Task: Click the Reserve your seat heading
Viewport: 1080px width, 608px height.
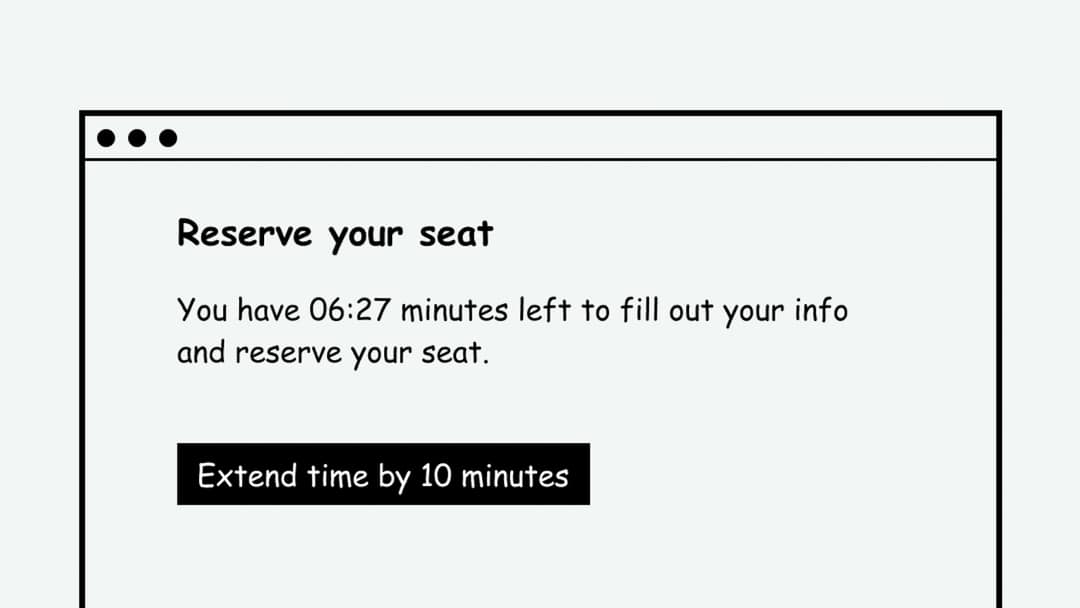Action: [335, 234]
